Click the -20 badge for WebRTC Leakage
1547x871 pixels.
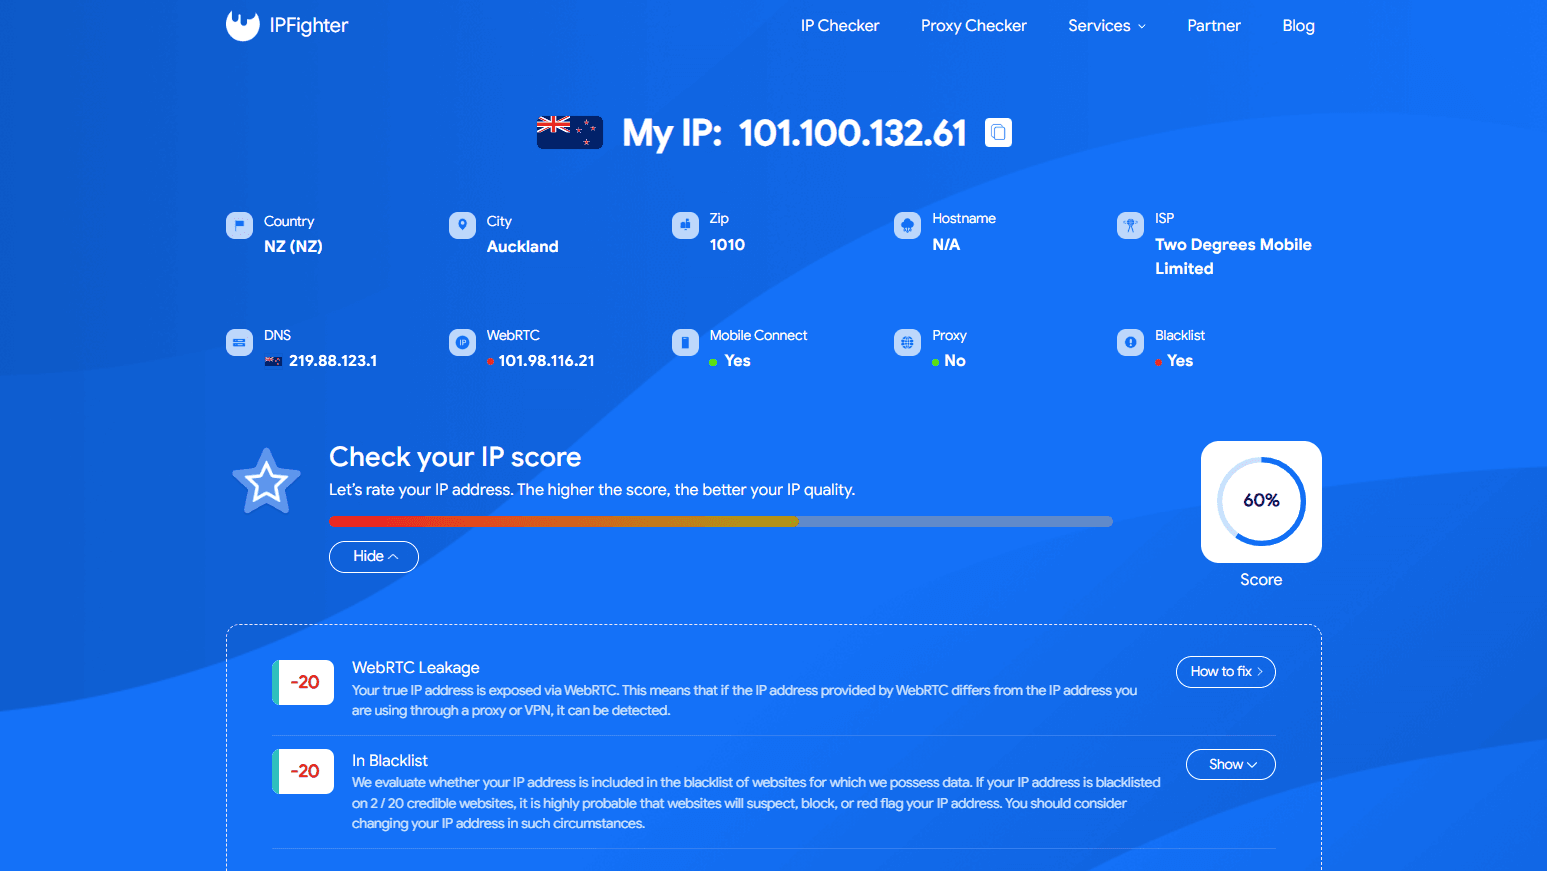tap(303, 683)
